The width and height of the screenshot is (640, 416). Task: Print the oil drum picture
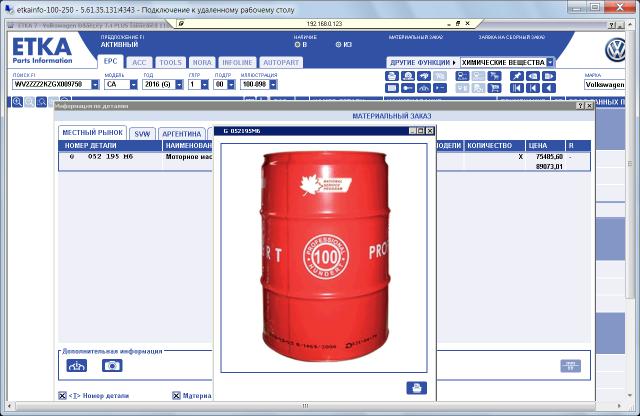pos(417,388)
